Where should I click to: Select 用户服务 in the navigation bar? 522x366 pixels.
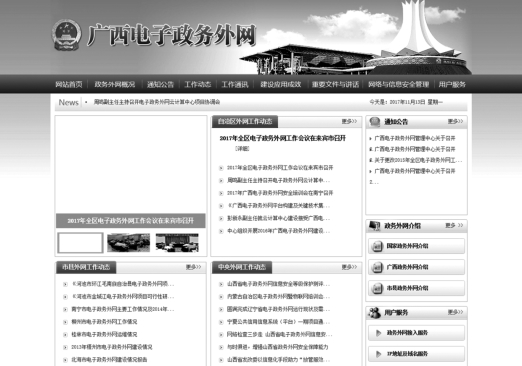452,84
